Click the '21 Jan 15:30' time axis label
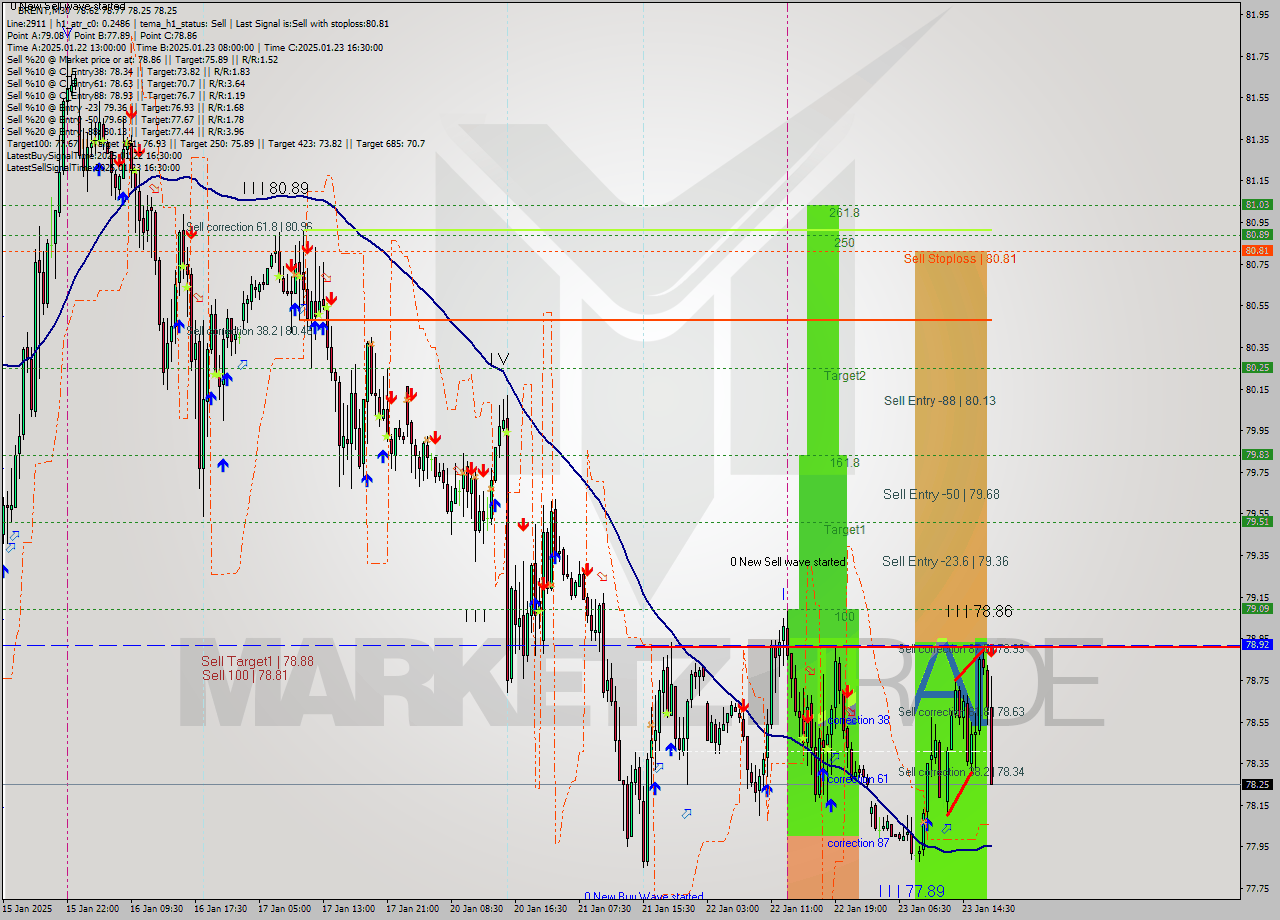Image resolution: width=1280 pixels, height=920 pixels. click(x=668, y=909)
